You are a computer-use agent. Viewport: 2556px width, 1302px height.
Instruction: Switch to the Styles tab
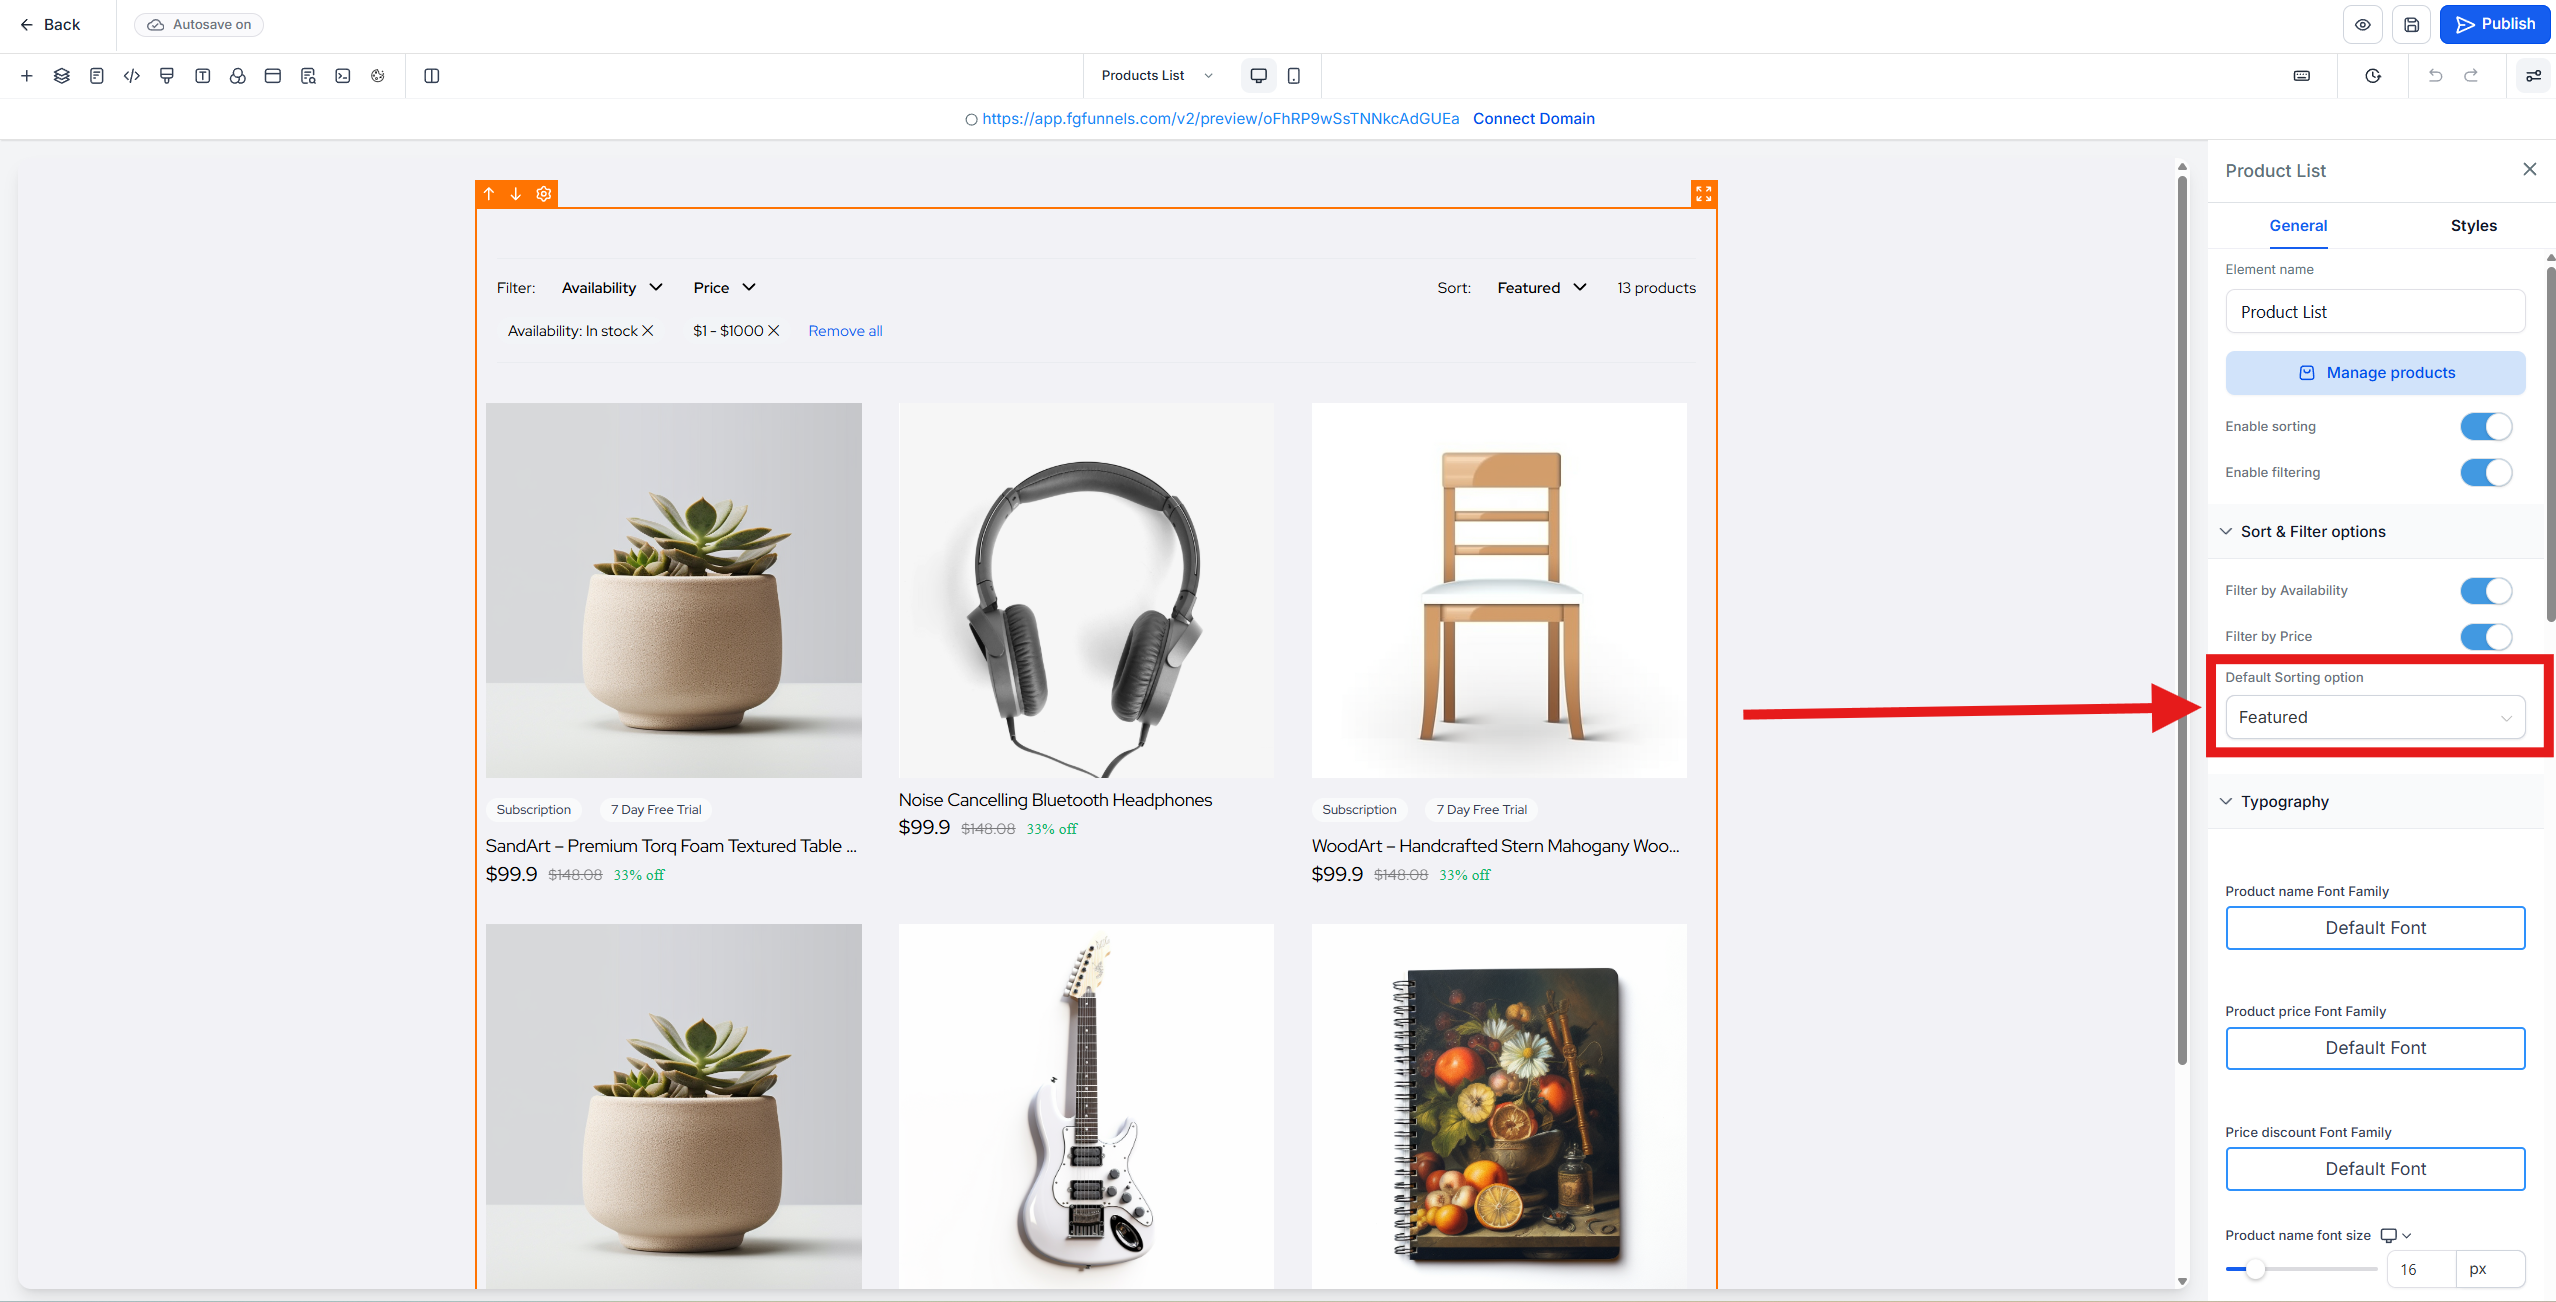tap(2473, 226)
